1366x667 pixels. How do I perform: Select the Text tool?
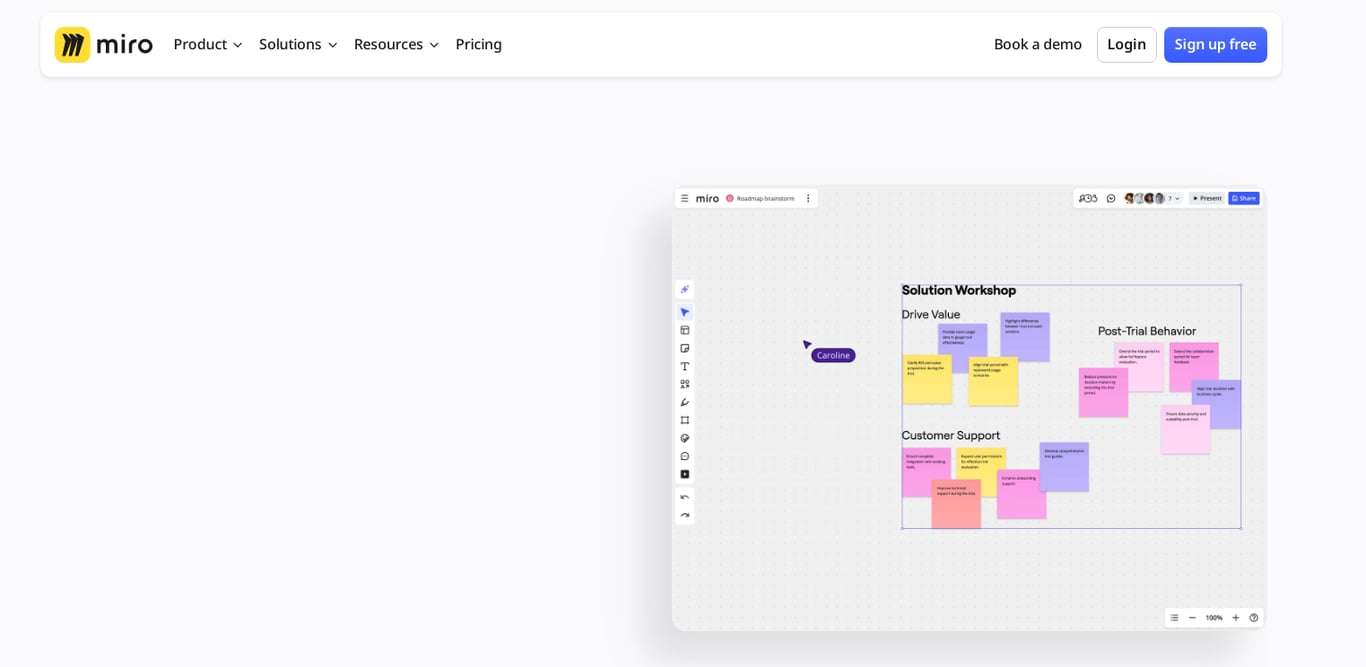(684, 365)
